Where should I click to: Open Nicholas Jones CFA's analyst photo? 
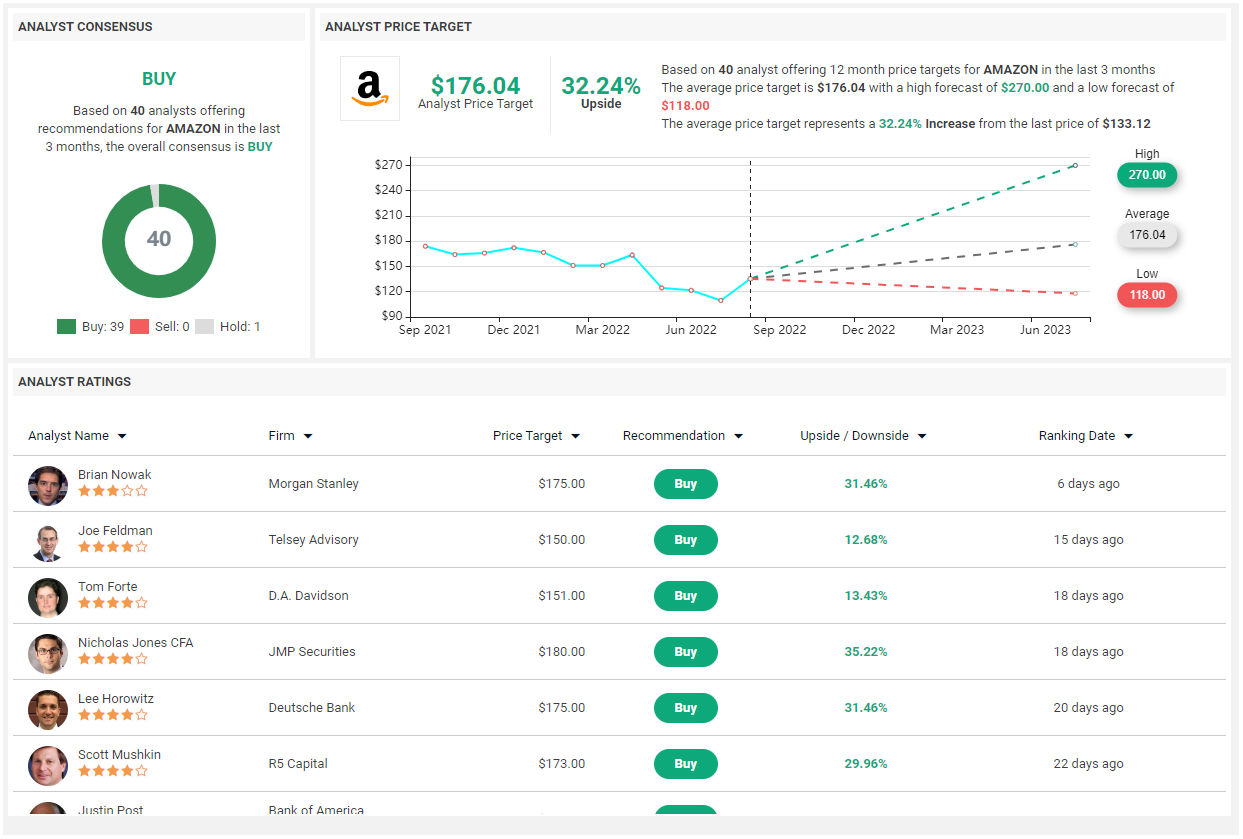click(48, 653)
